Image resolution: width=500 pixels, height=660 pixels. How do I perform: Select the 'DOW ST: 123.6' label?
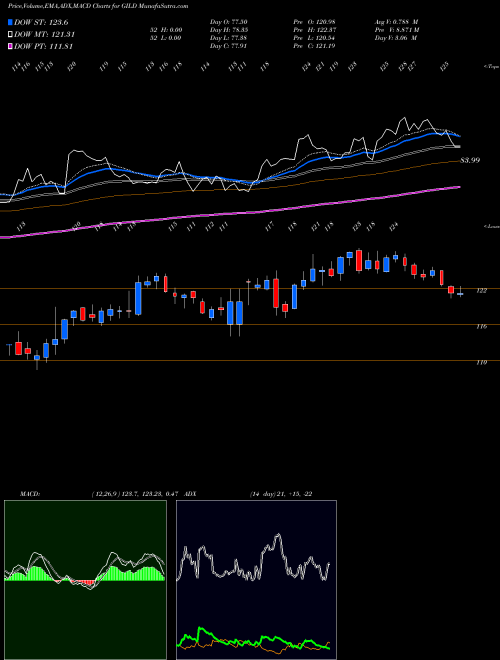coord(41,22)
